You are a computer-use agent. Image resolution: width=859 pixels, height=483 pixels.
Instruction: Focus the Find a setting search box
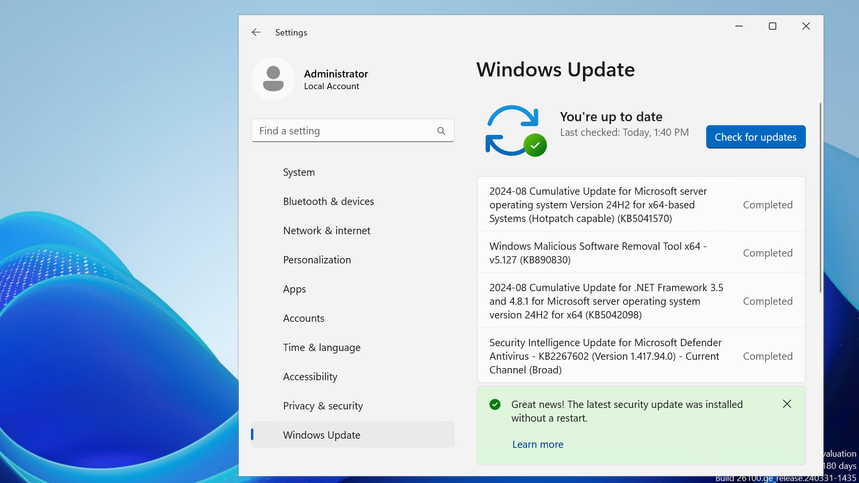[353, 131]
